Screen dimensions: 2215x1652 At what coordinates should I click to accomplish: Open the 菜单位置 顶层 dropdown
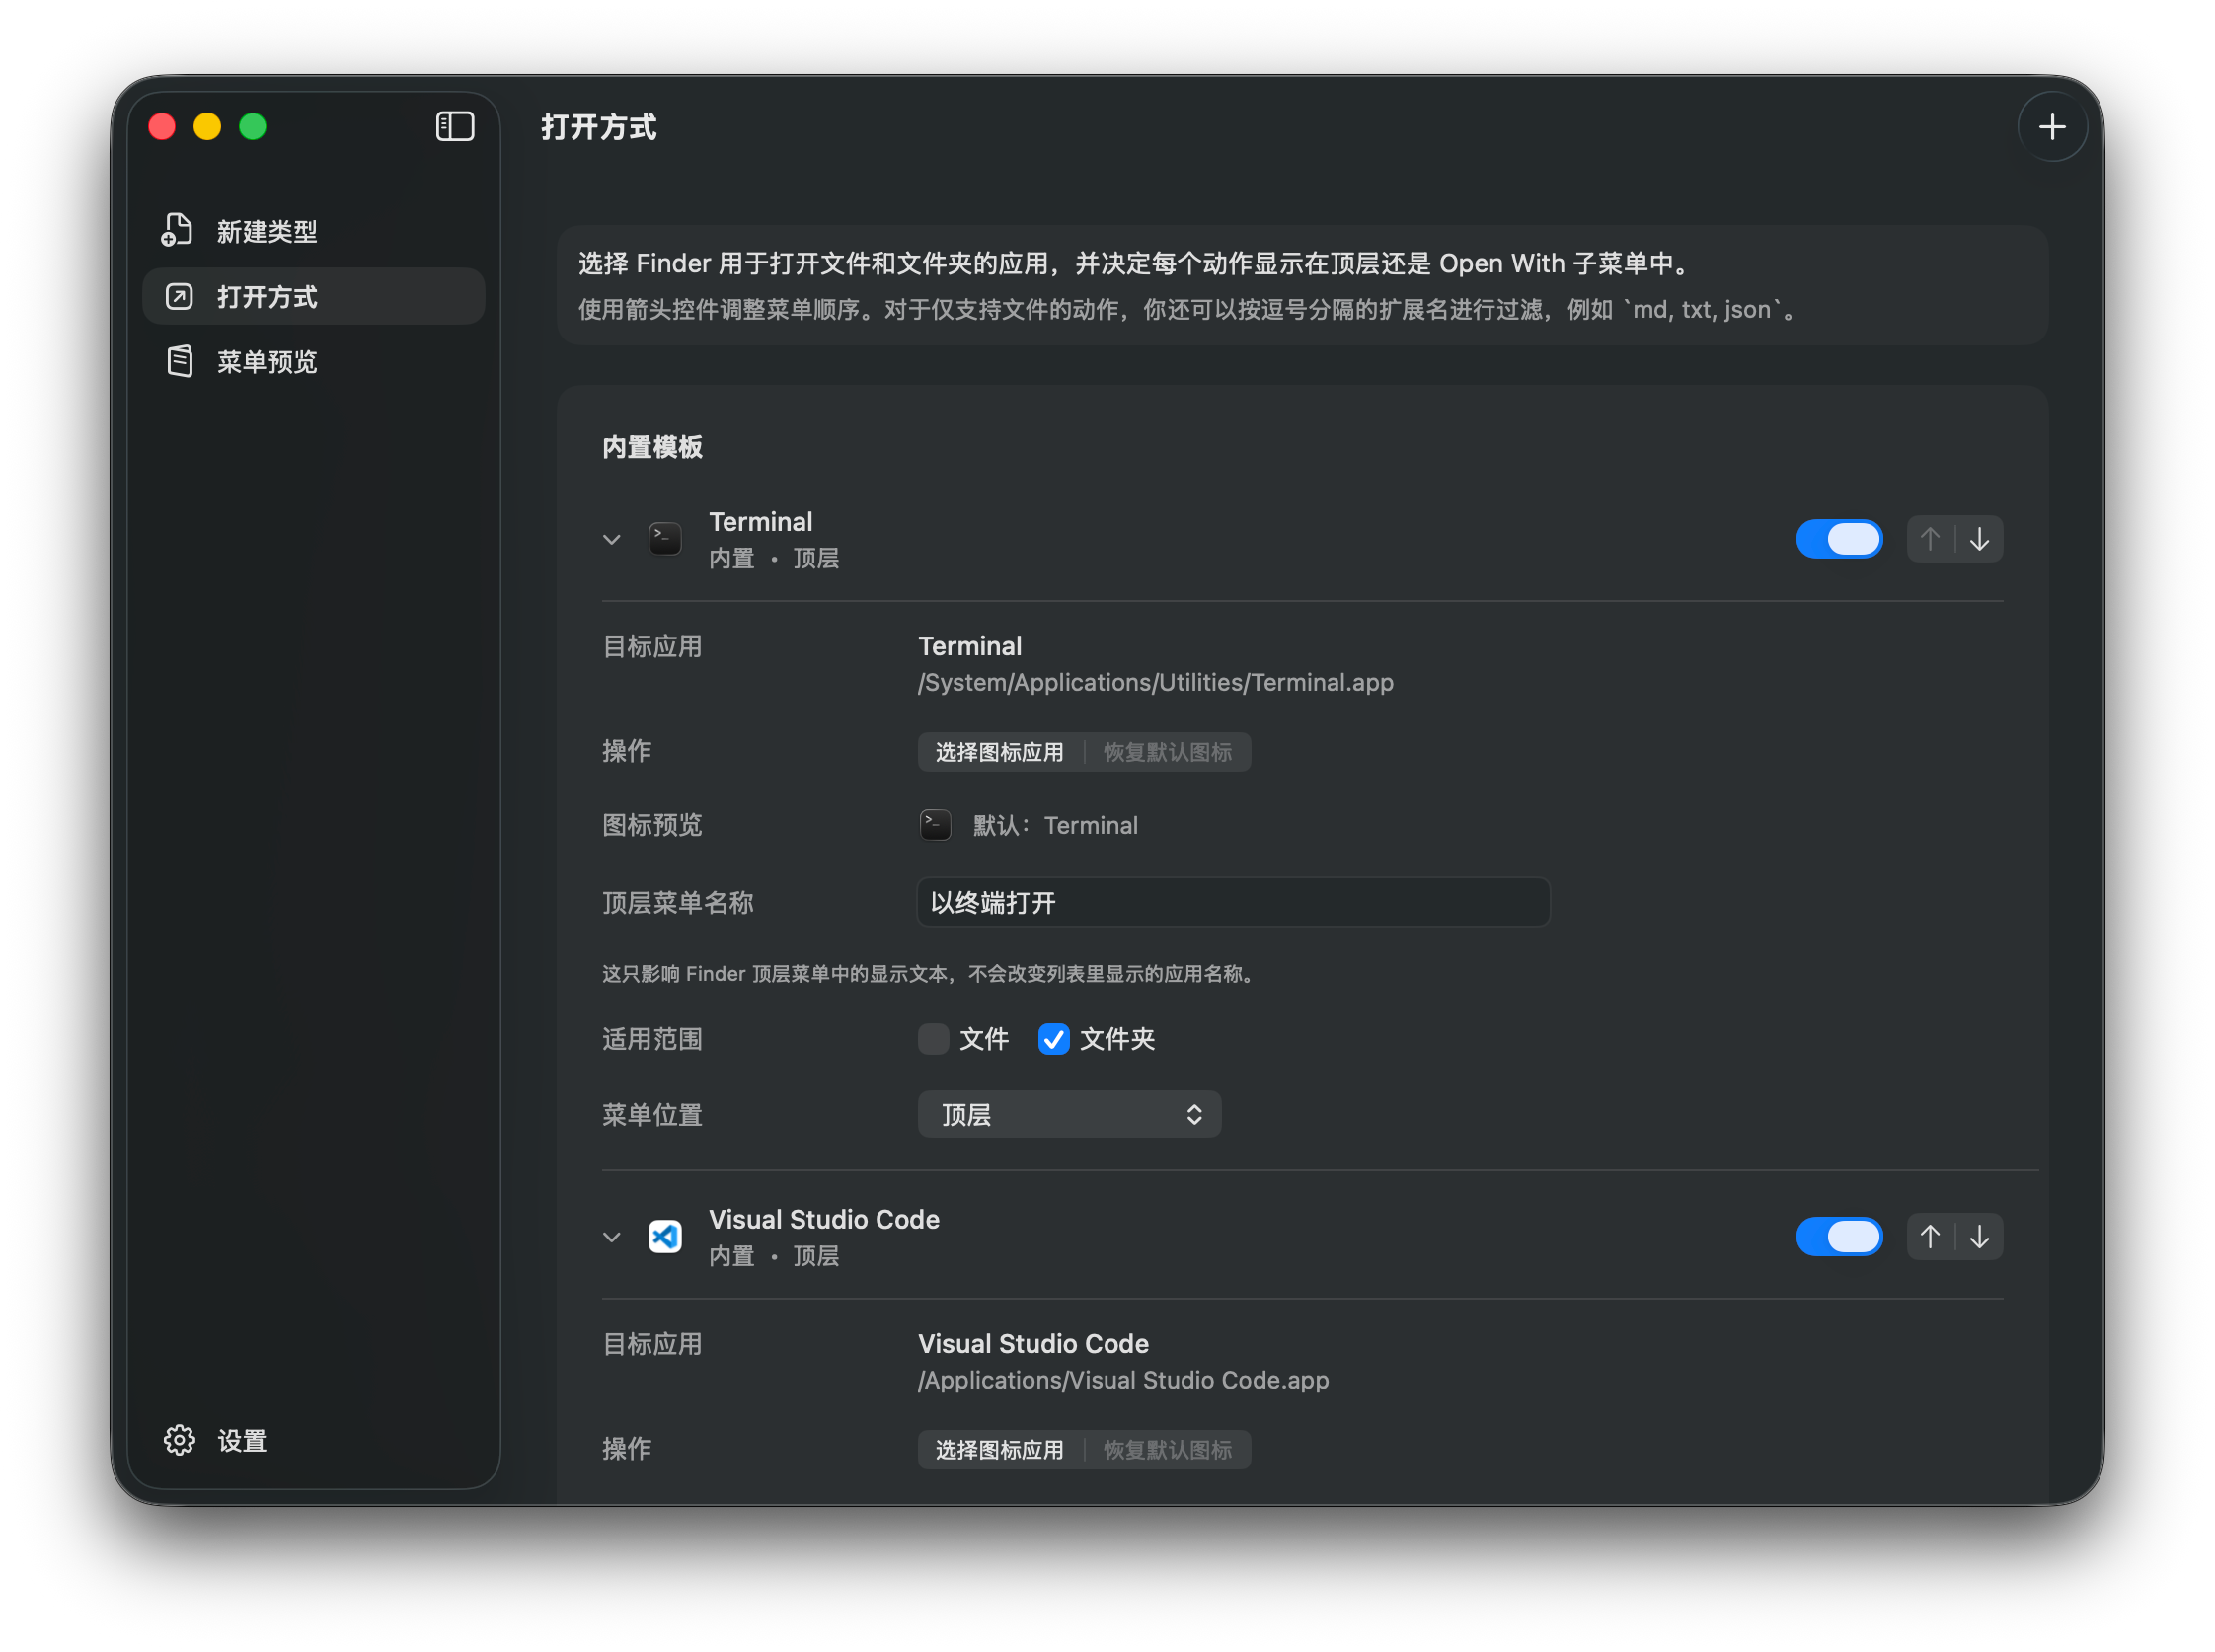pos(1069,1114)
